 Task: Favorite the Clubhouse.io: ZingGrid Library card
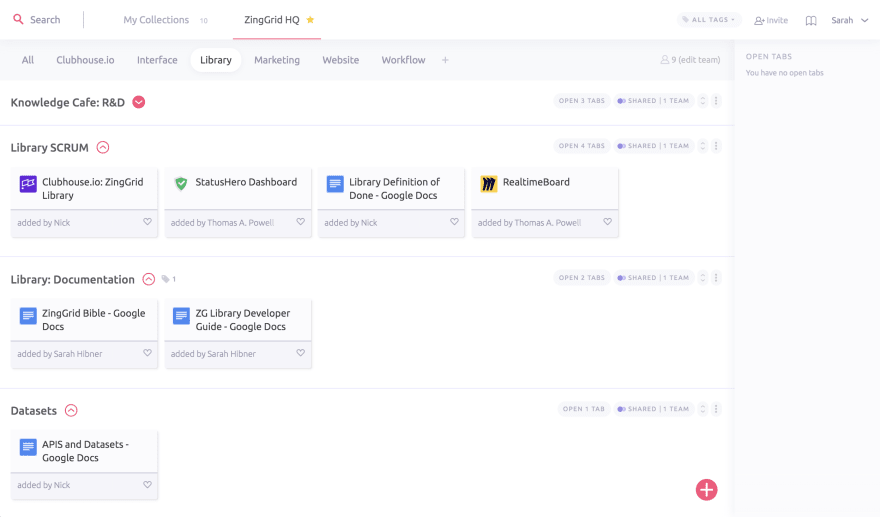(x=147, y=222)
